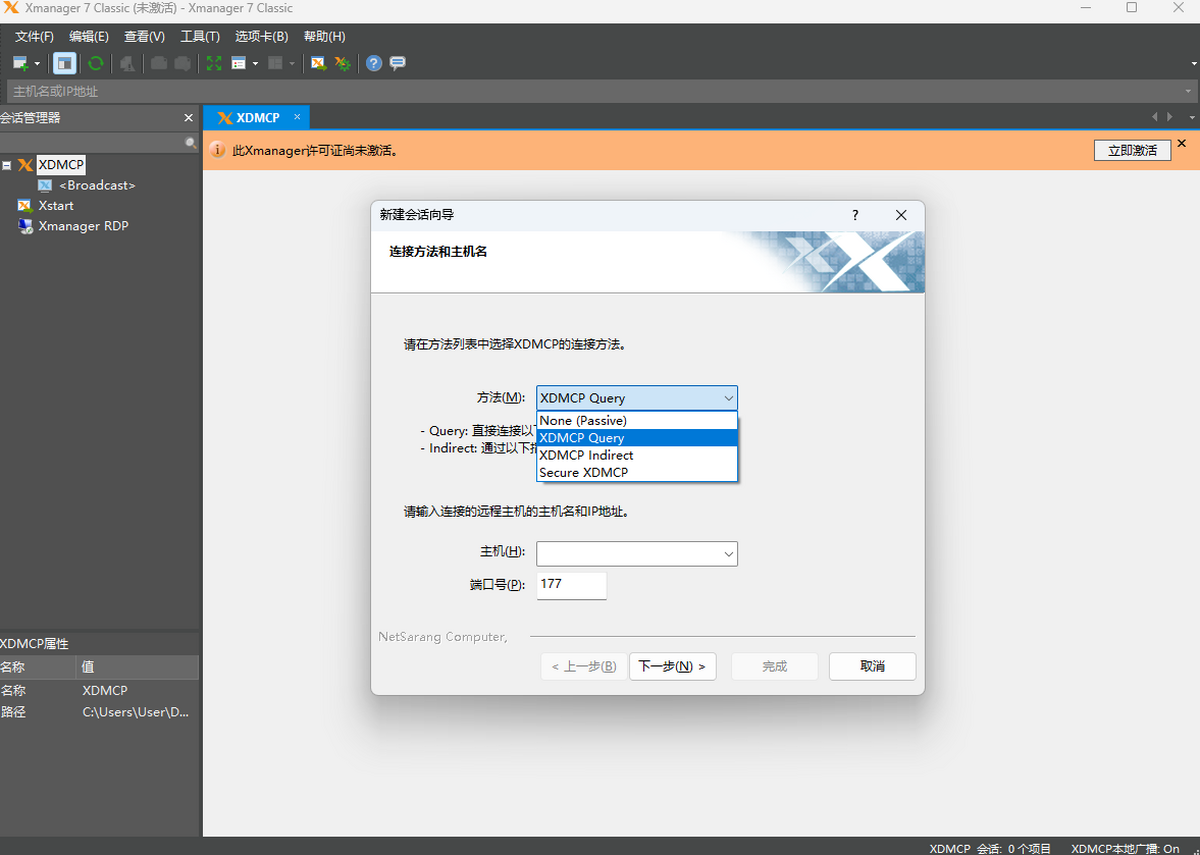
Task: Click the wizard help question mark
Action: [x=855, y=215]
